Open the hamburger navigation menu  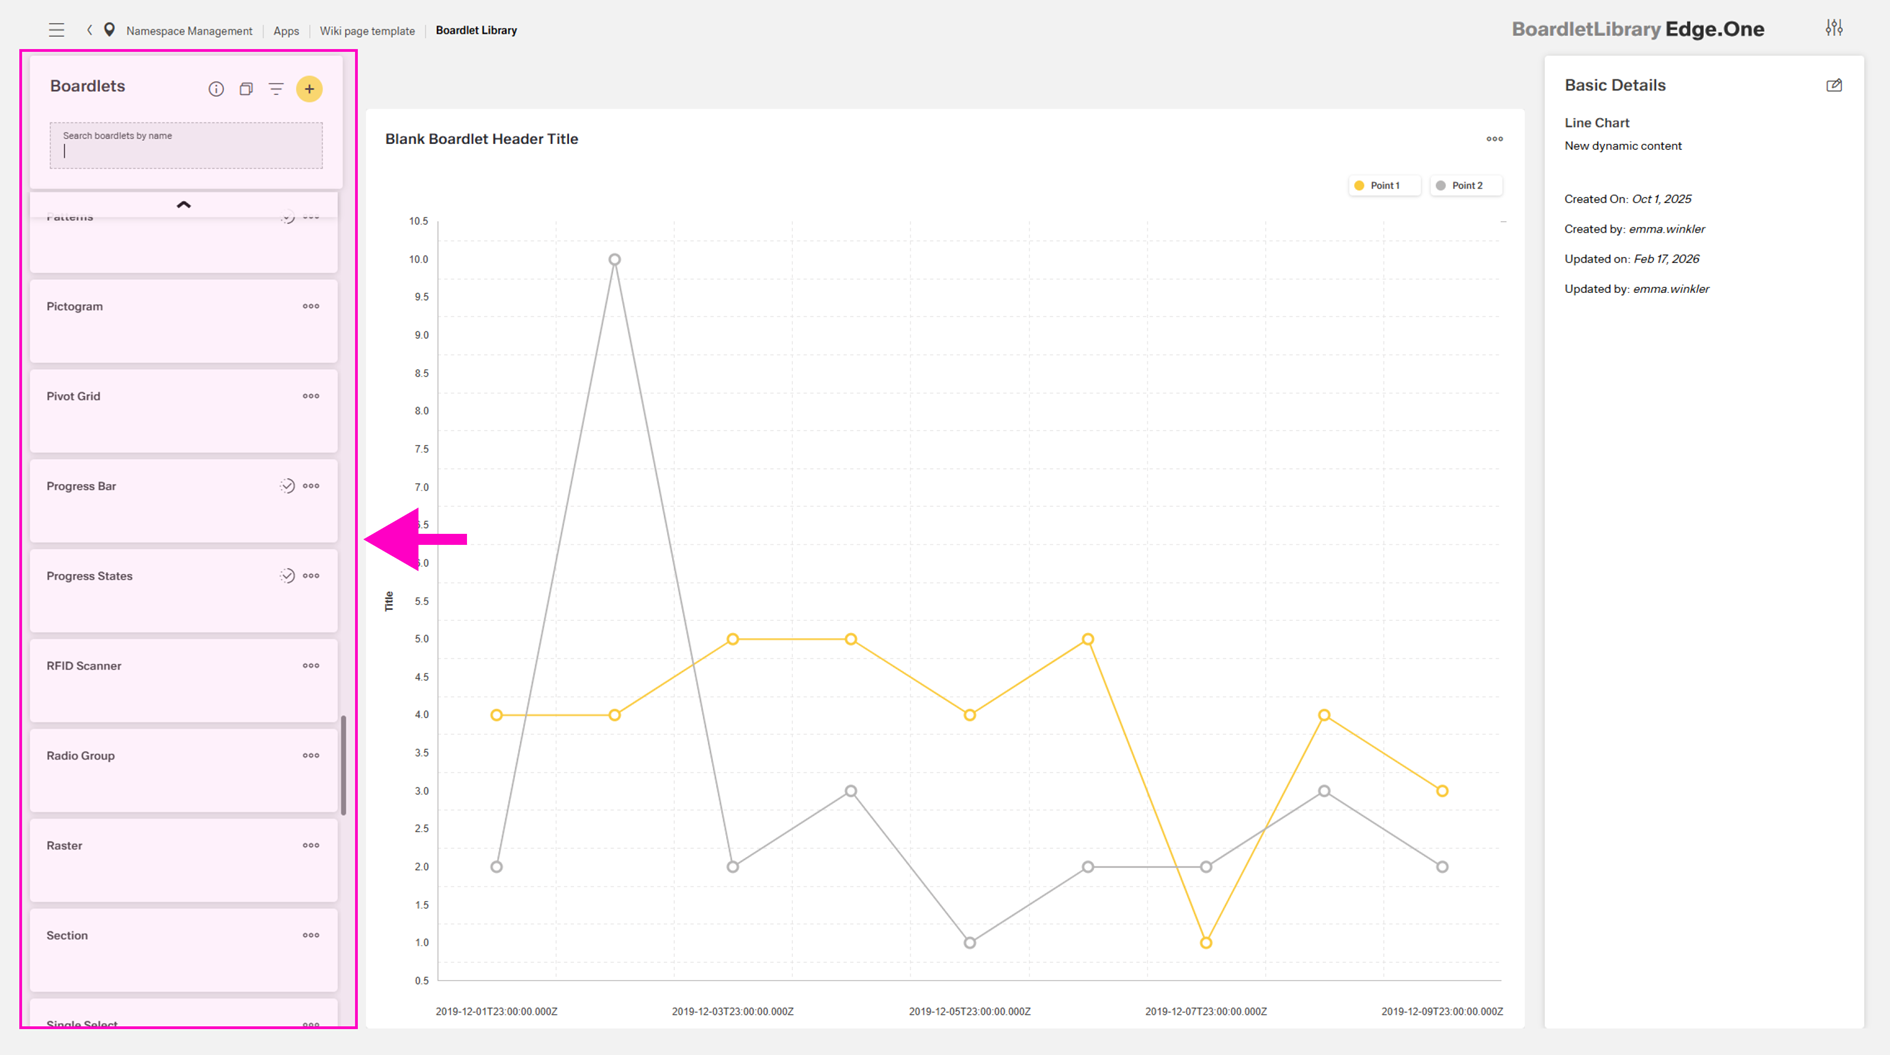[56, 30]
